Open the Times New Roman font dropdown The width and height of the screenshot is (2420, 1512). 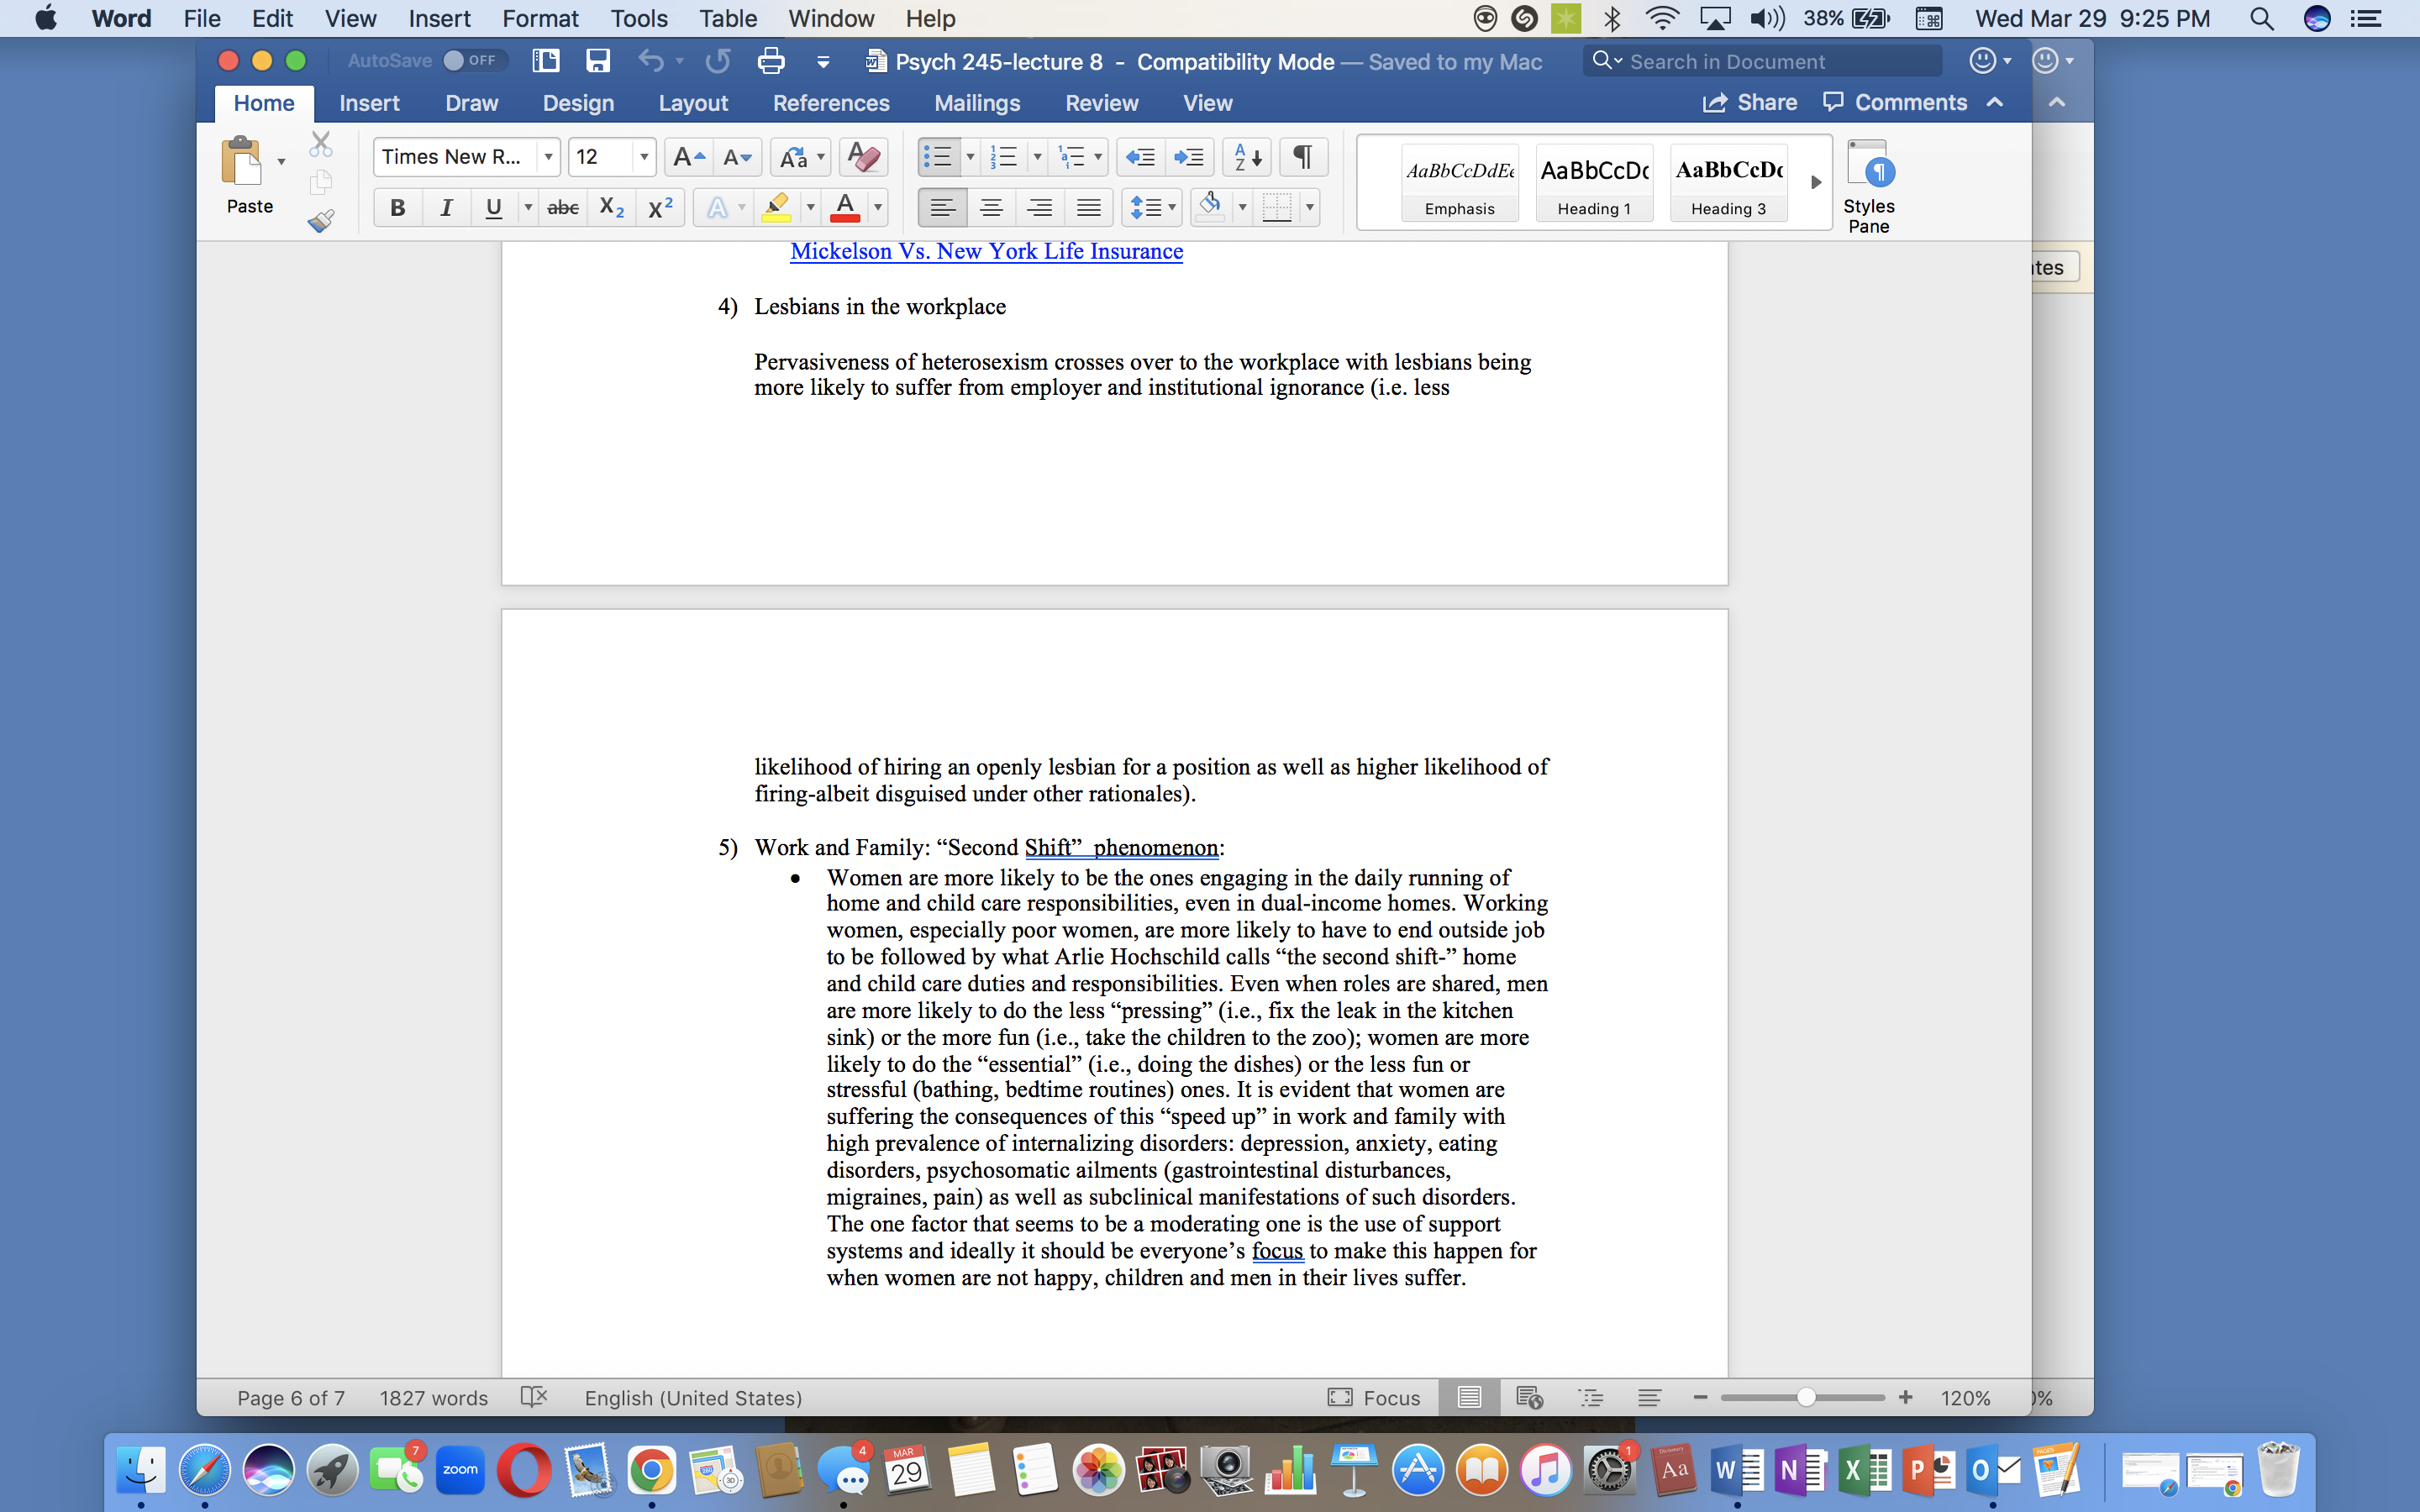548,157
